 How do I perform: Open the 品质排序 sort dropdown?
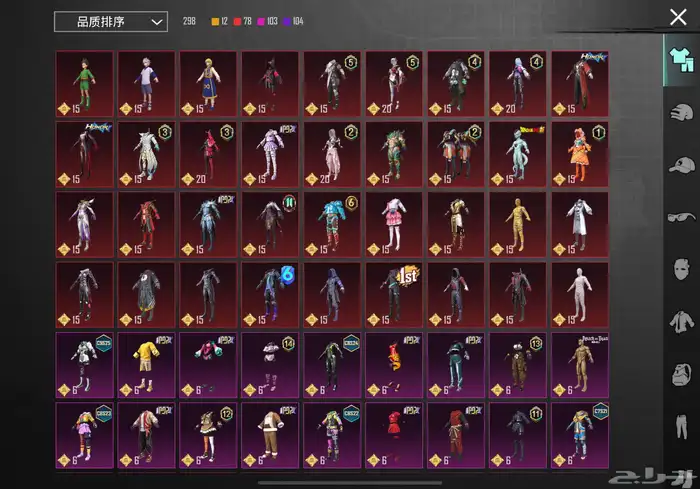(110, 21)
